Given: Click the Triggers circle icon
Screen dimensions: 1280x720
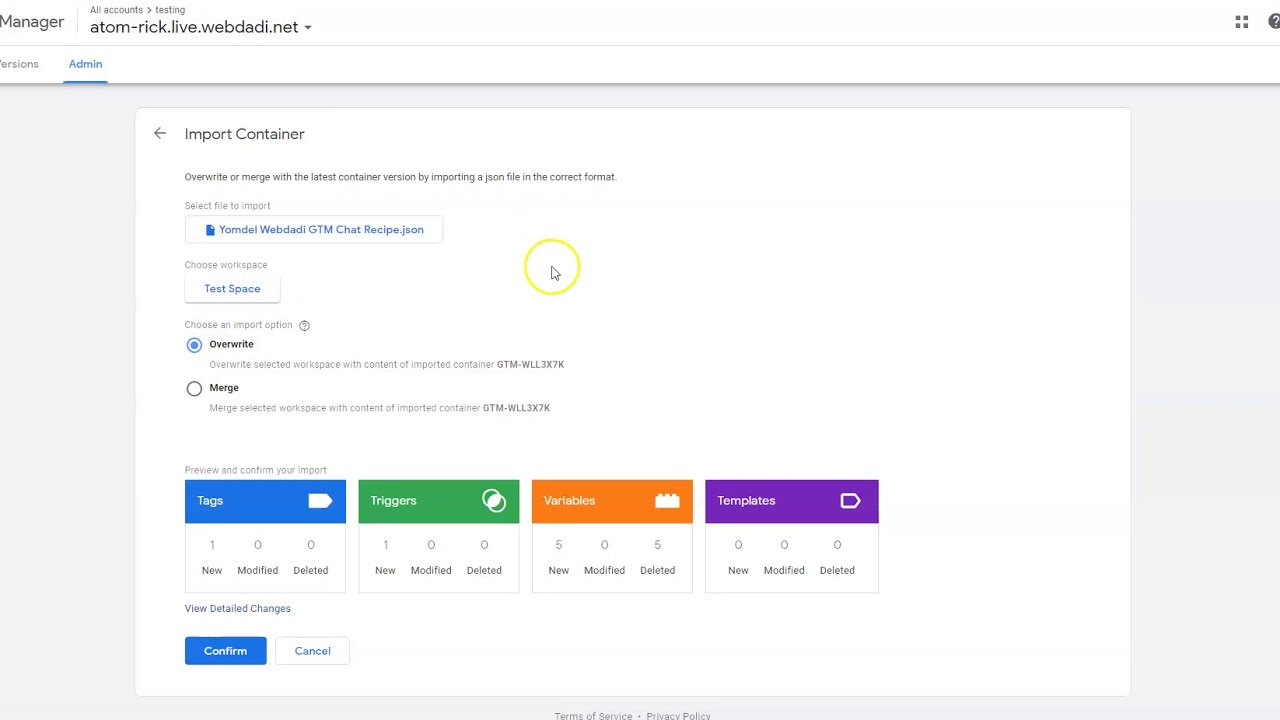Looking at the screenshot, I should [x=494, y=501].
